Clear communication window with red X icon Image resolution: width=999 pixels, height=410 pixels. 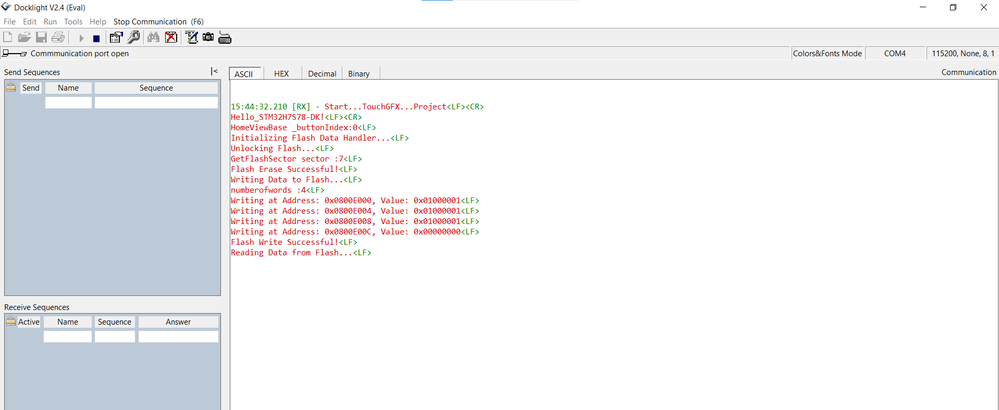(x=171, y=38)
